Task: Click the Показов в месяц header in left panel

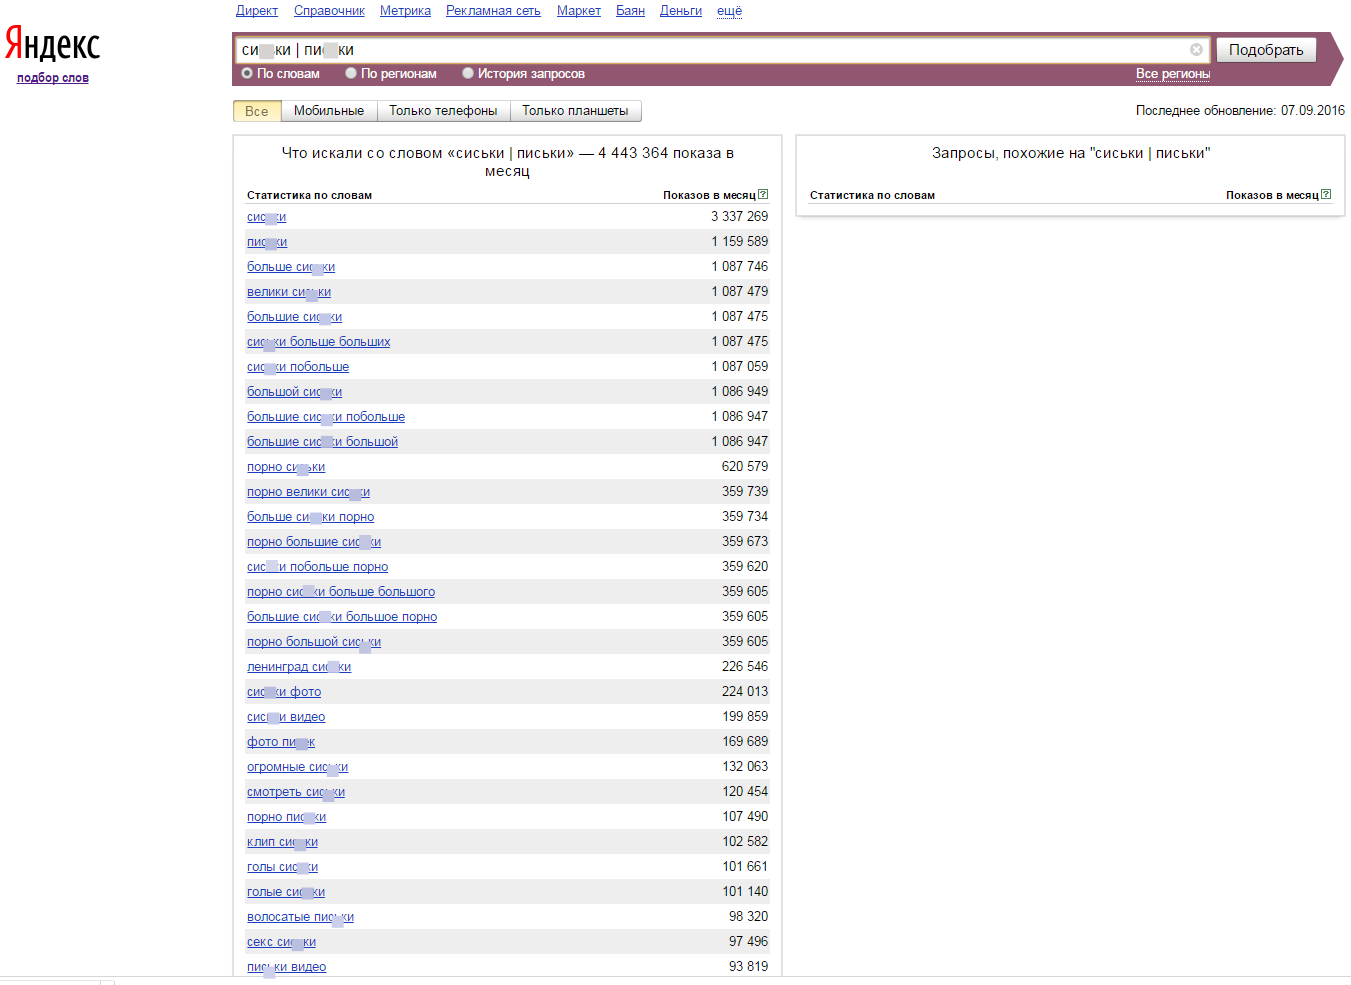Action: 709,196
